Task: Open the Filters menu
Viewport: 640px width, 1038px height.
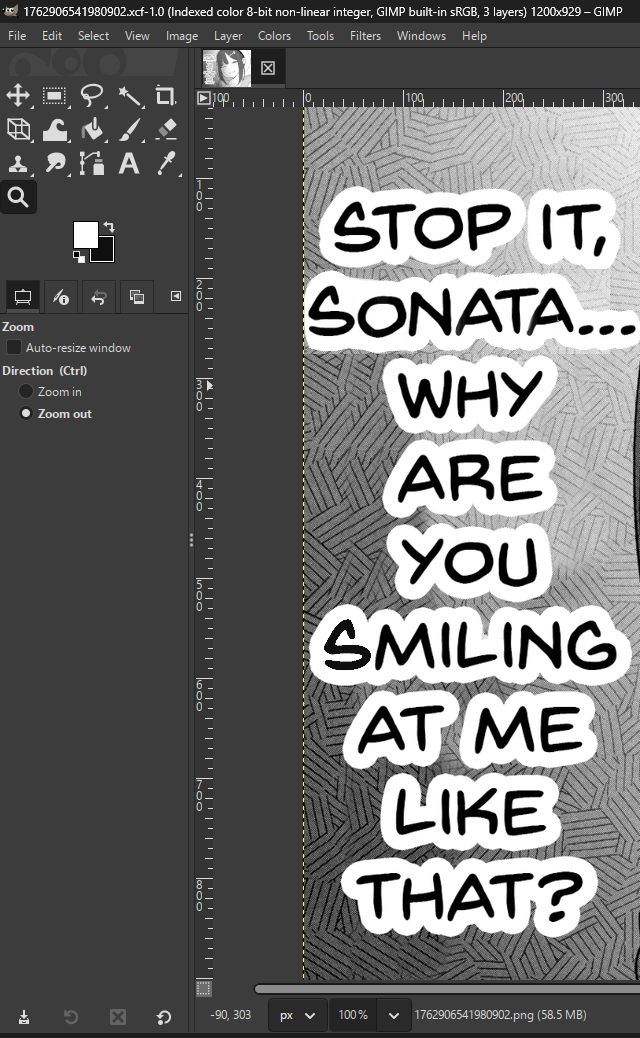Action: pos(365,36)
